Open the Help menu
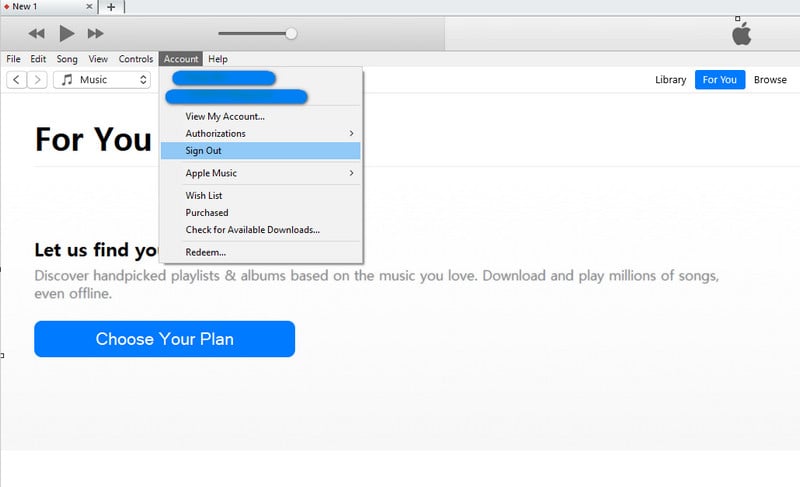 coord(218,59)
